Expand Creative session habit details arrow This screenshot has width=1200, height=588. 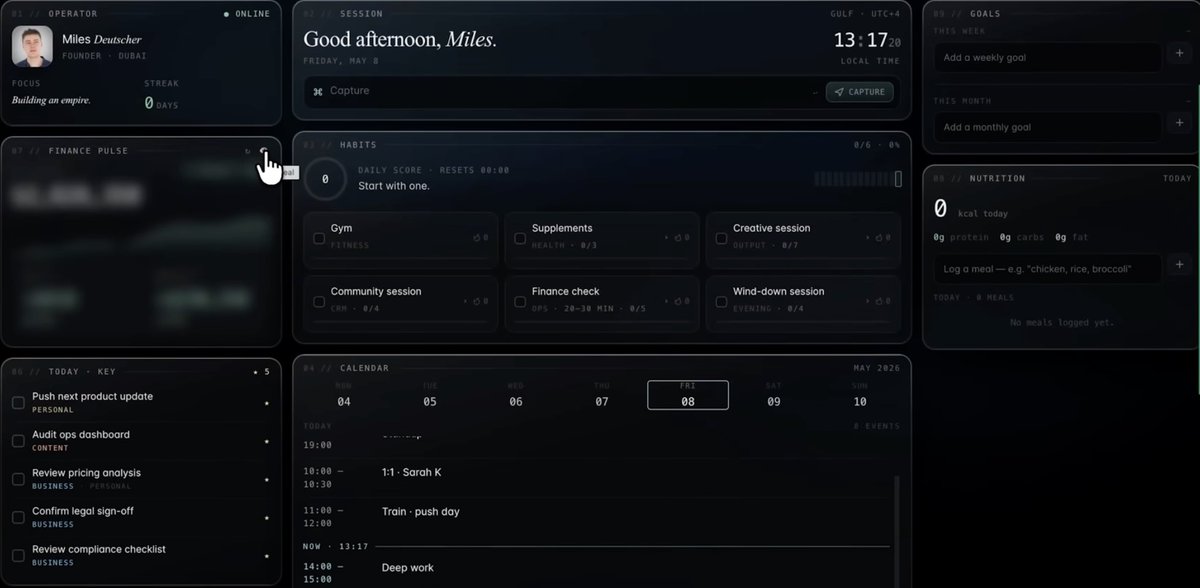click(867, 238)
